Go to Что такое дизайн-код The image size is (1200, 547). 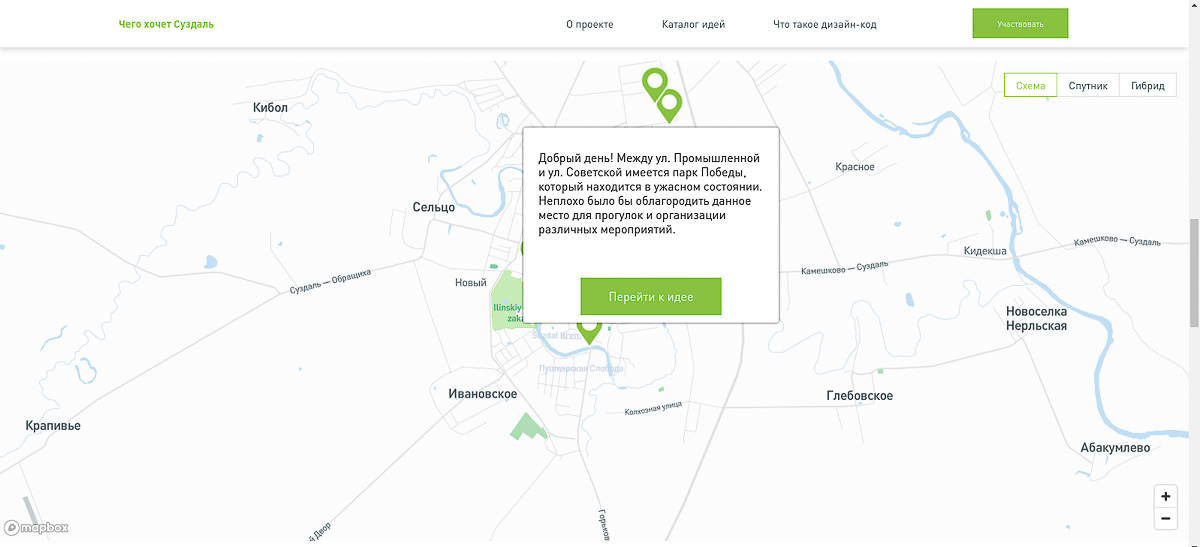click(x=824, y=24)
